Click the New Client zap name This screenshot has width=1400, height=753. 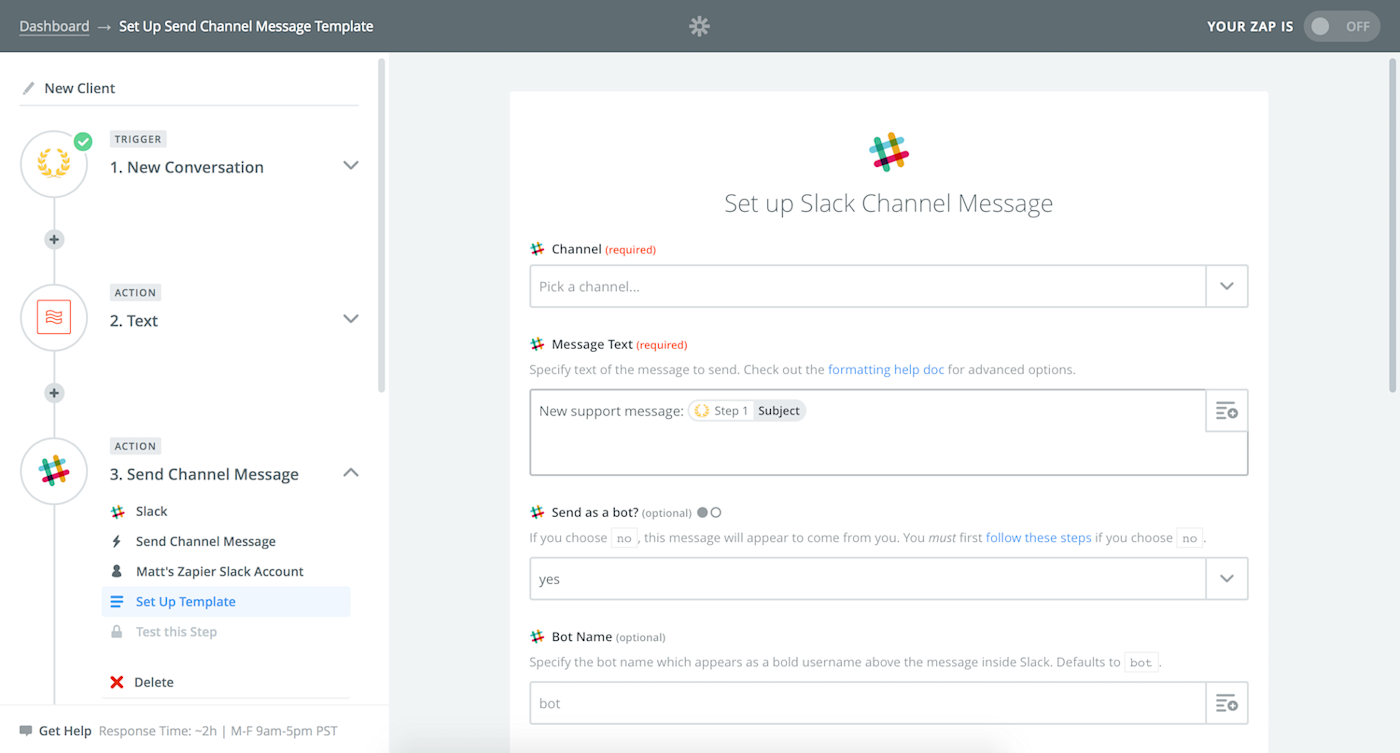pos(80,88)
